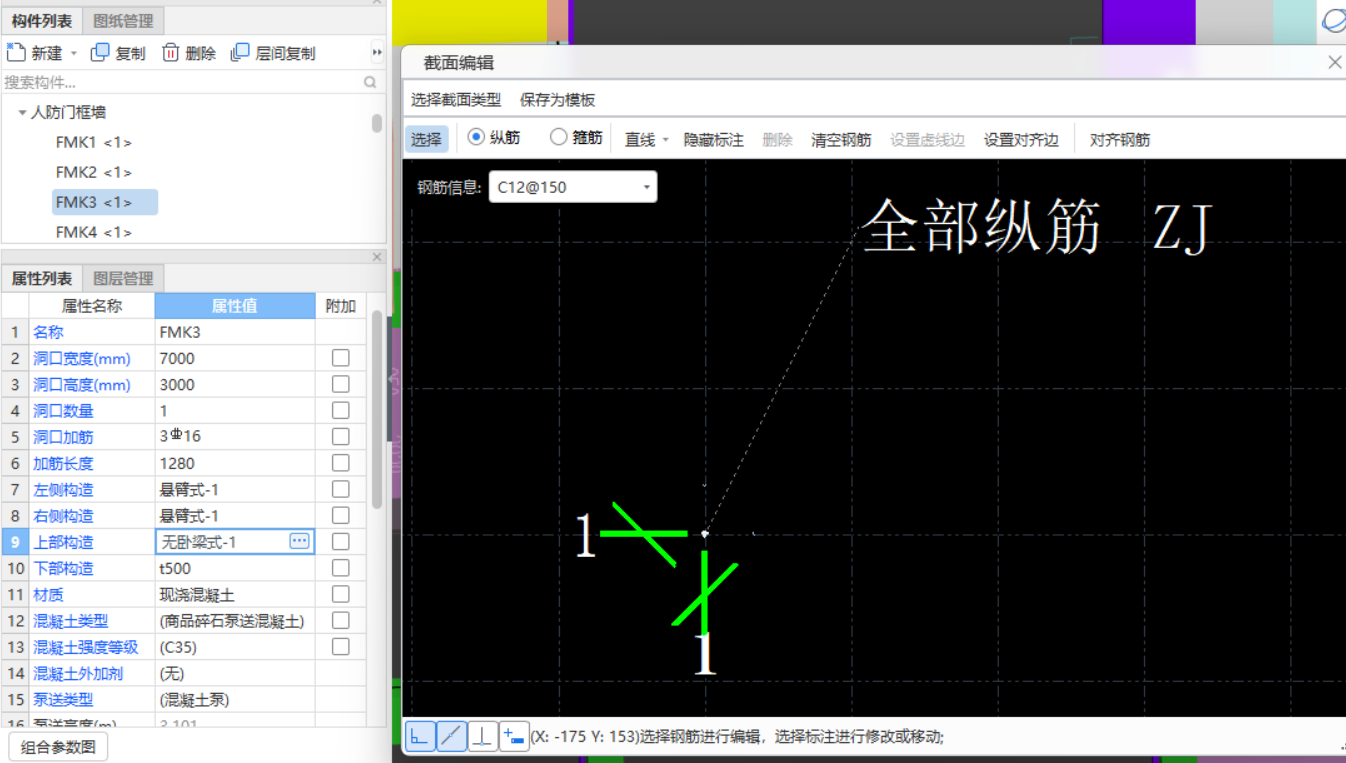Open the ellipsis button in 上部构造 cell
This screenshot has height=763, width=1346.
click(x=299, y=541)
